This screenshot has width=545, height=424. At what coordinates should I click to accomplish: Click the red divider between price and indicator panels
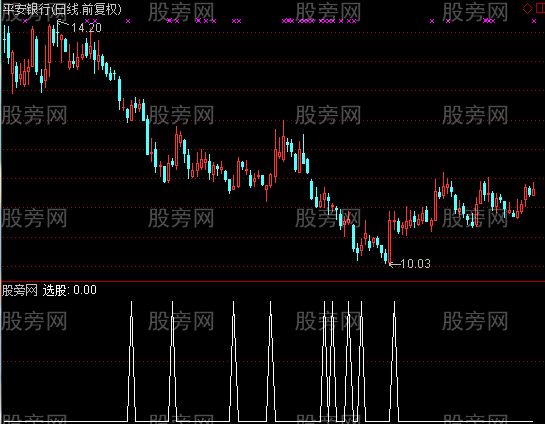[272, 281]
